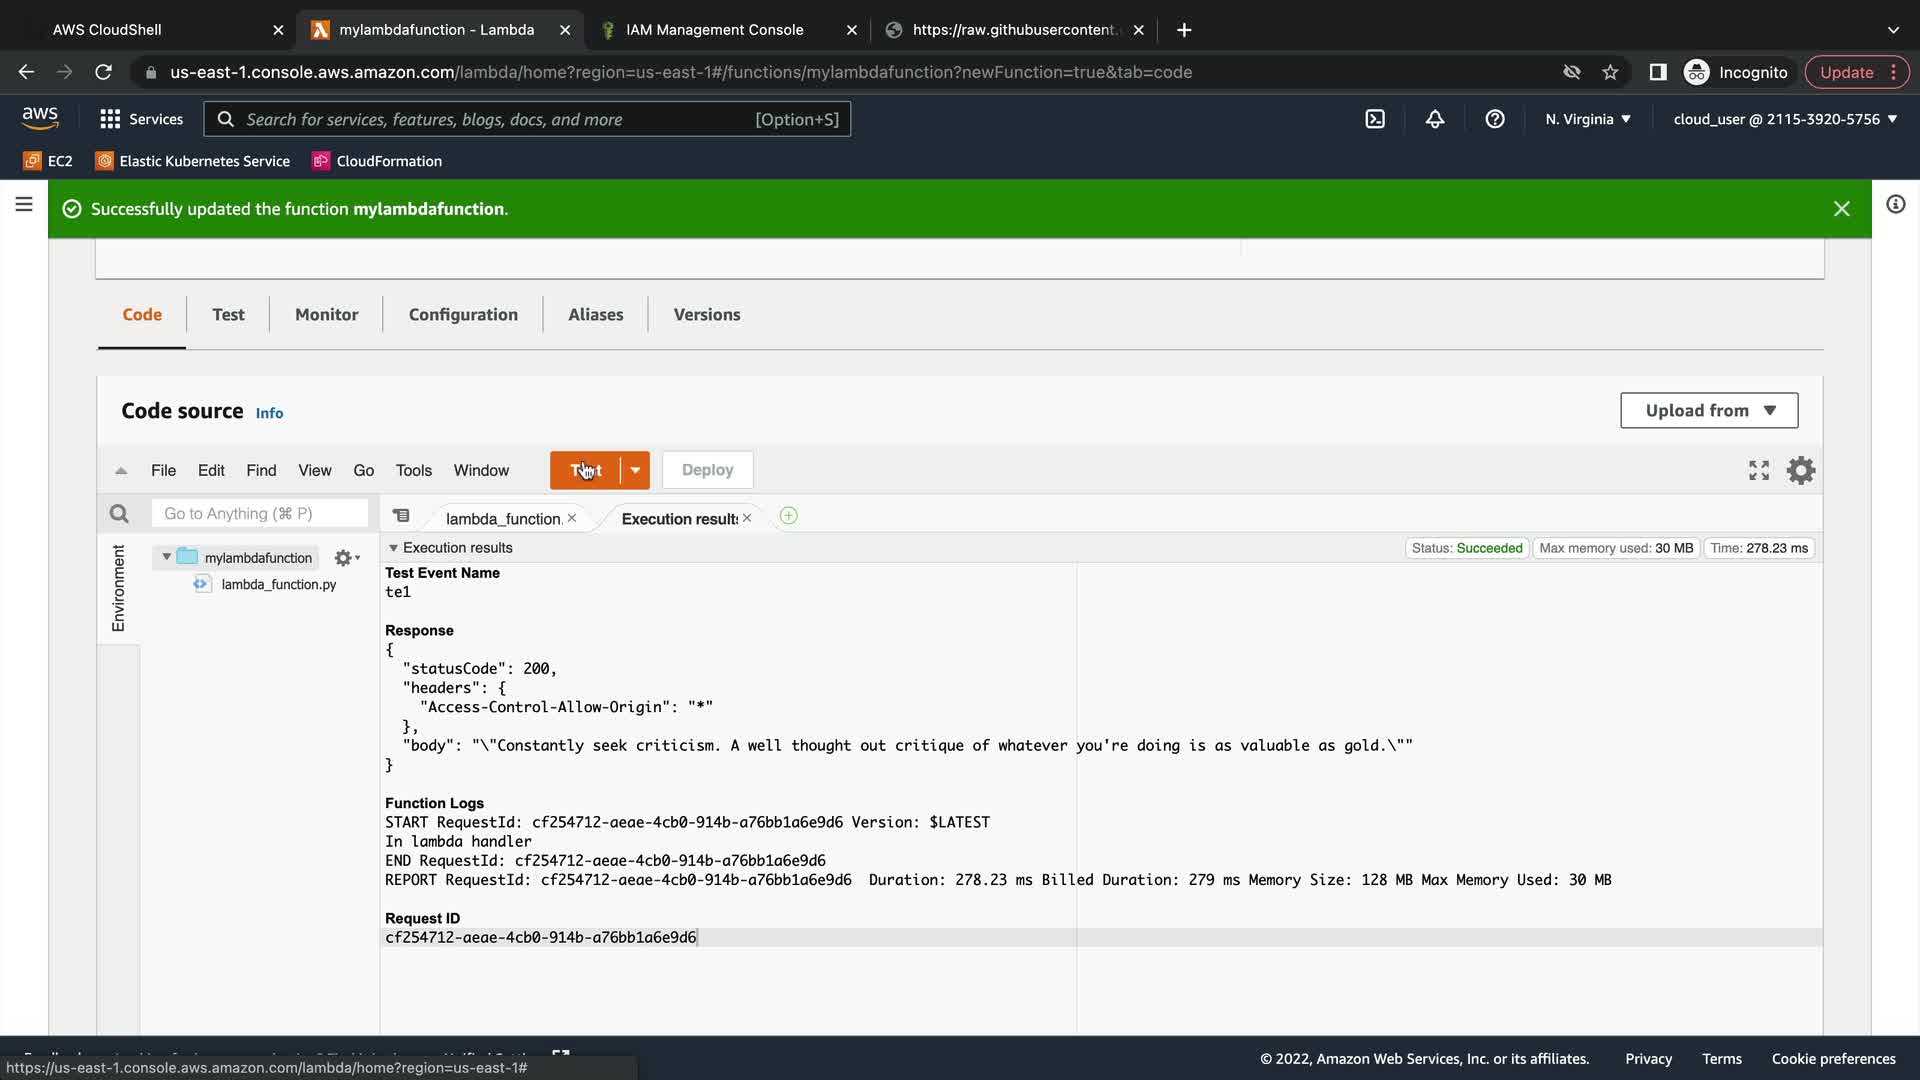Viewport: 1920px width, 1080px height.
Task: Add a new editor tab with plus icon
Action: [x=788, y=516]
